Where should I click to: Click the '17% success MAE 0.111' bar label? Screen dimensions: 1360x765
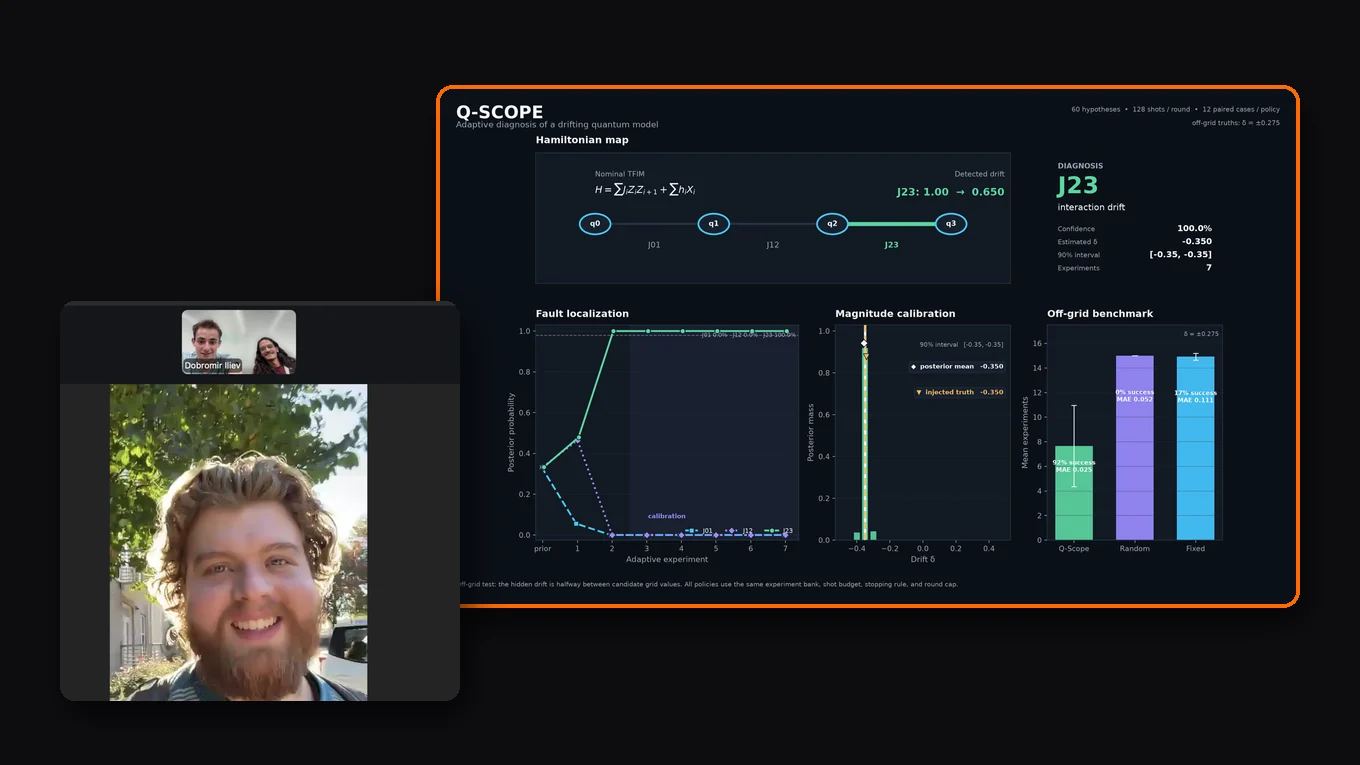(x=1196, y=396)
